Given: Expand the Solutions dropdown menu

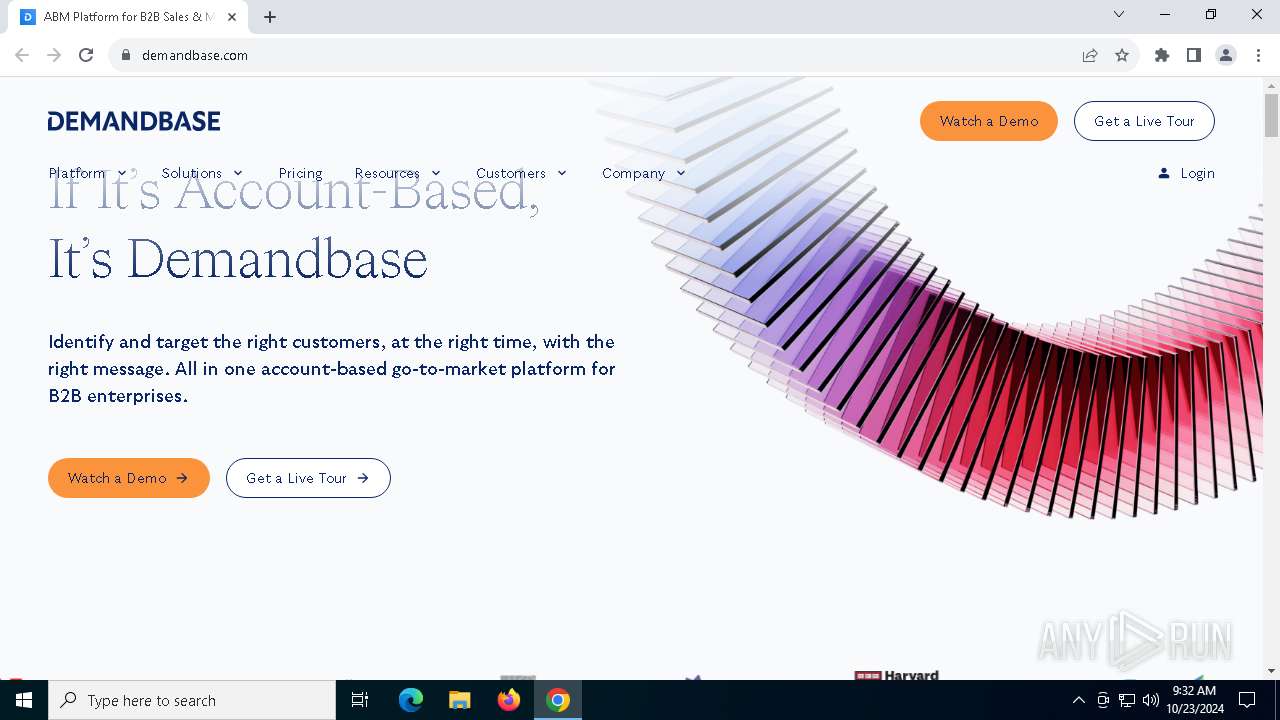Looking at the screenshot, I should (x=203, y=173).
